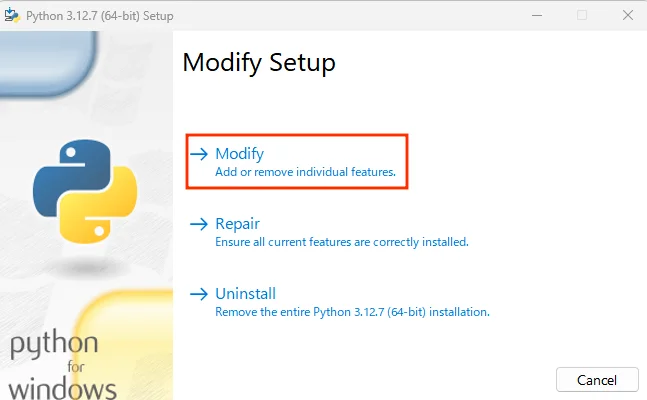Click the Cancel button
The image size is (647, 400).
pos(597,379)
